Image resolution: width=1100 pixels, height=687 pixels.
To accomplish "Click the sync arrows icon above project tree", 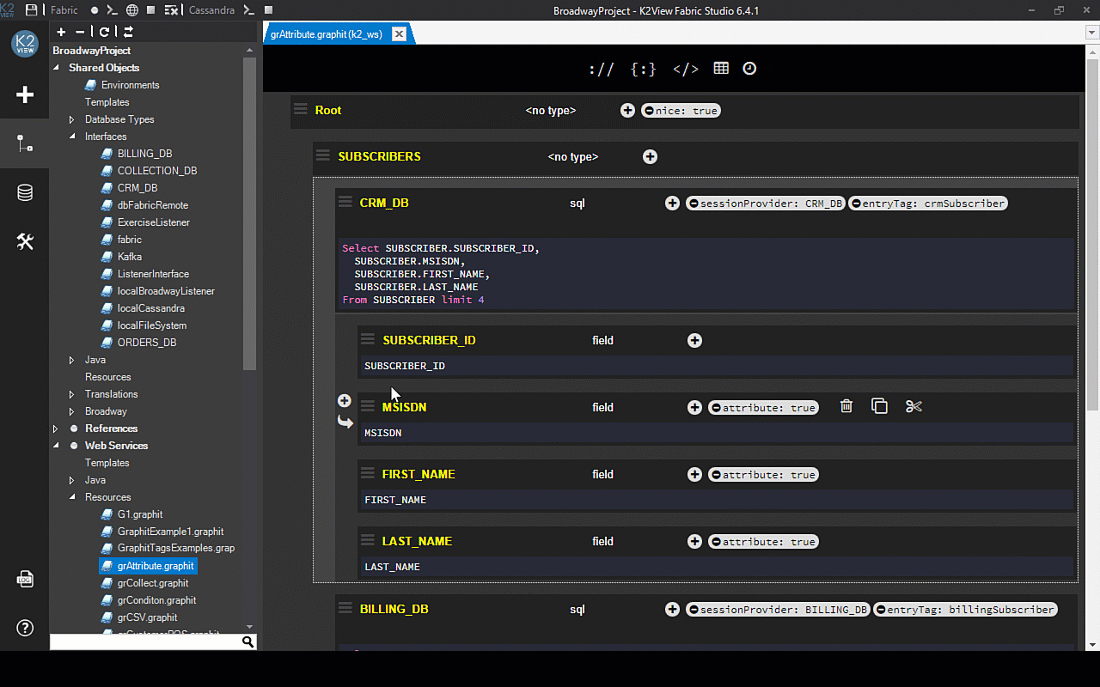I will [128, 32].
